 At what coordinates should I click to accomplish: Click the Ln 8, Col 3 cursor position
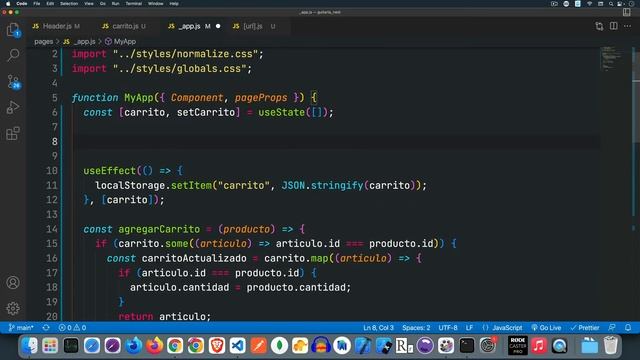coord(378,328)
